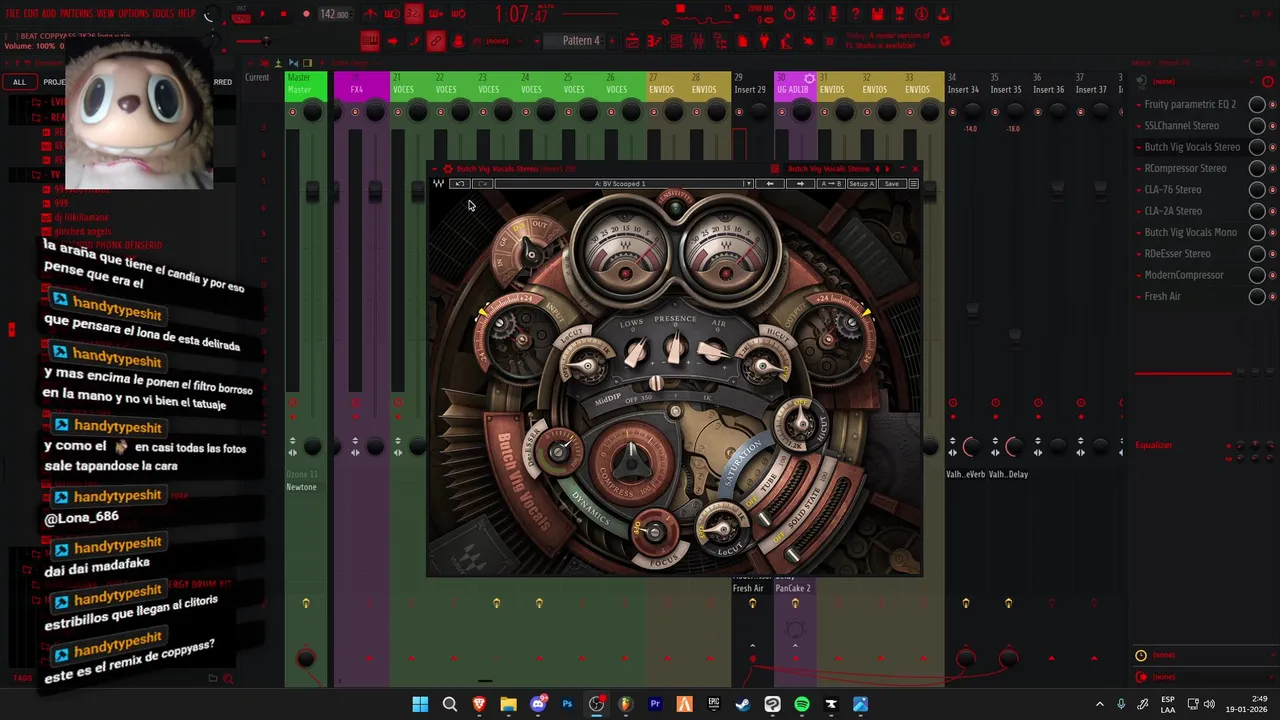Load the previous Waves preset with left arrow

tap(770, 184)
